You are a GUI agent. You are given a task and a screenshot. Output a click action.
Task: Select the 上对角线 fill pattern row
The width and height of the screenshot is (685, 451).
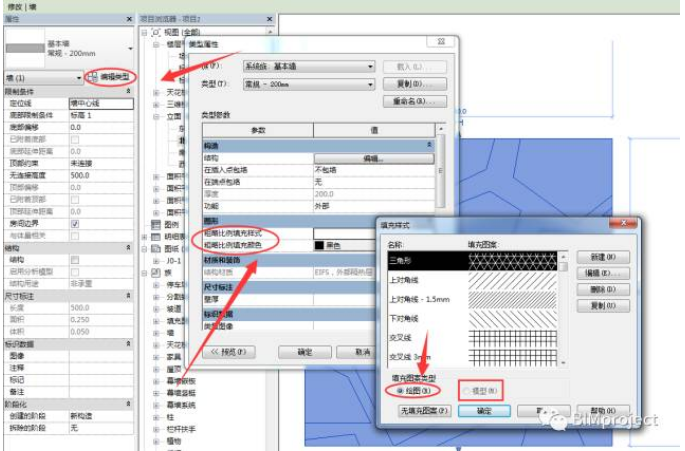pyautogui.click(x=472, y=280)
